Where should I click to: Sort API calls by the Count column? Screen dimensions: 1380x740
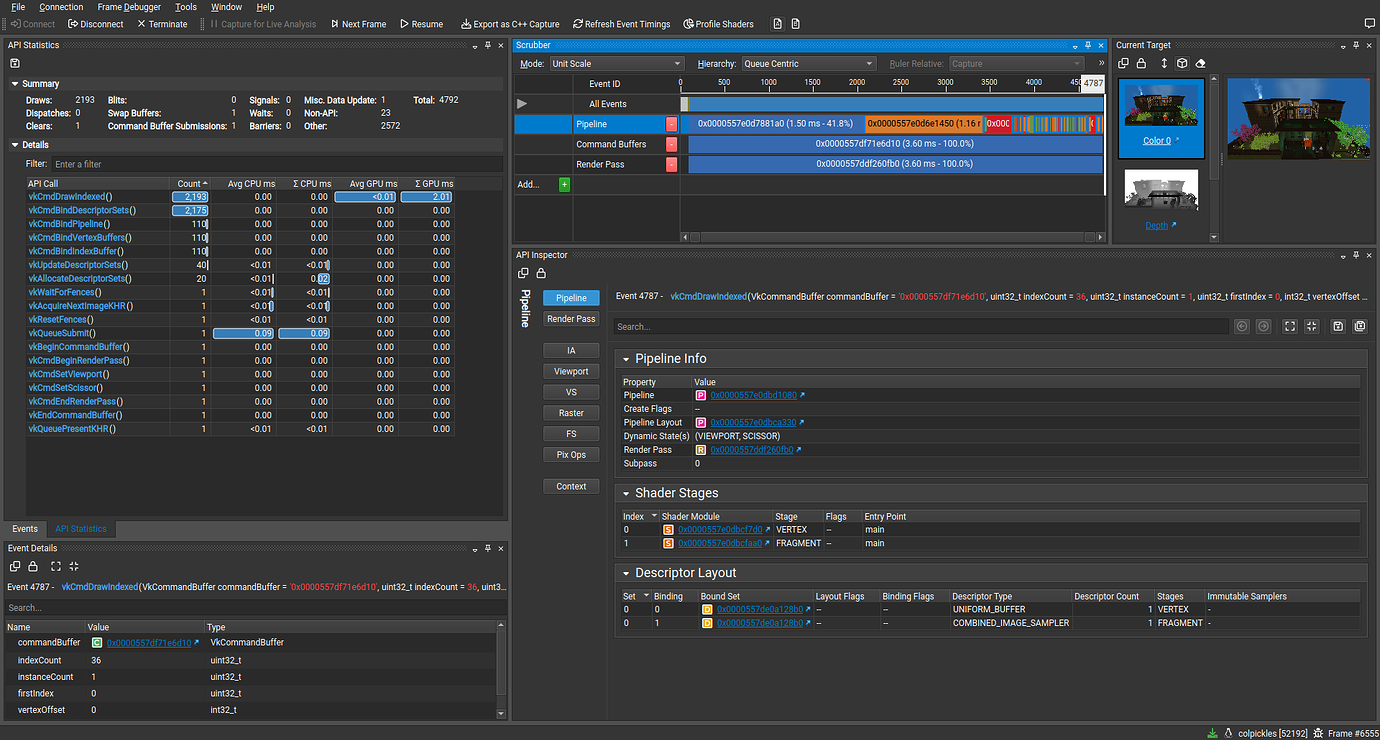[189, 184]
